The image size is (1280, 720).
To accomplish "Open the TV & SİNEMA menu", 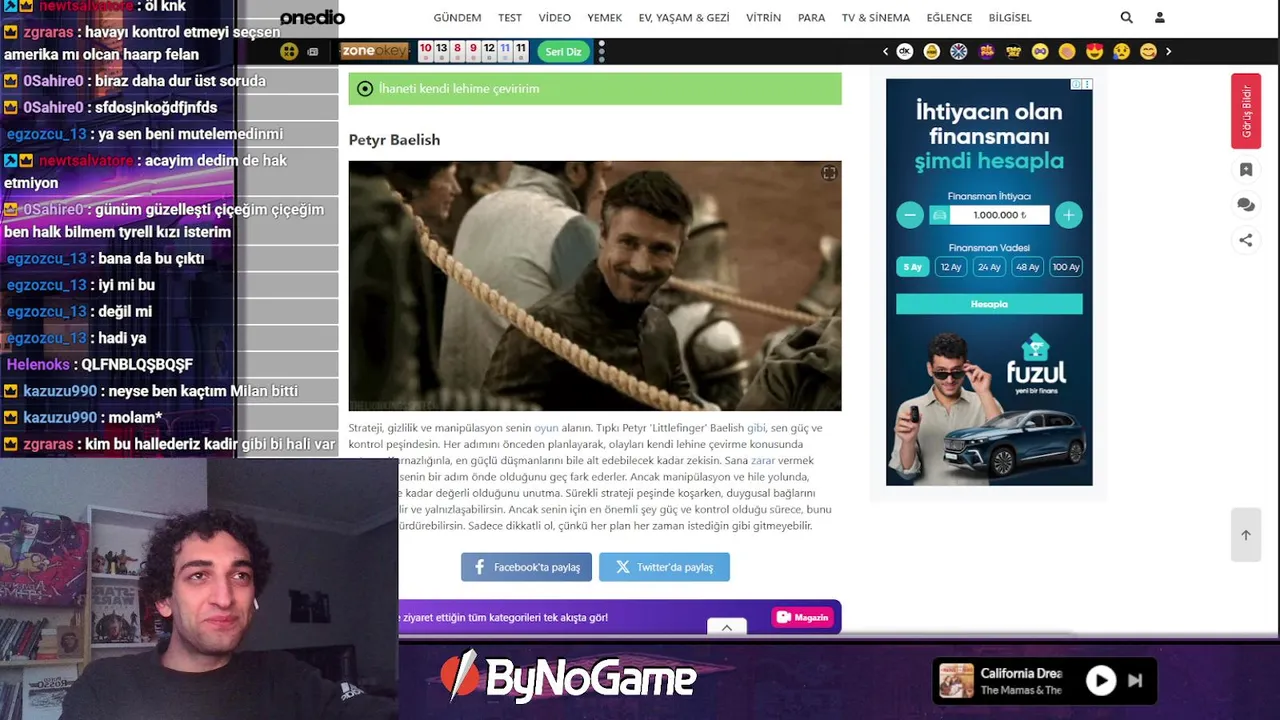I will pyautogui.click(x=876, y=18).
